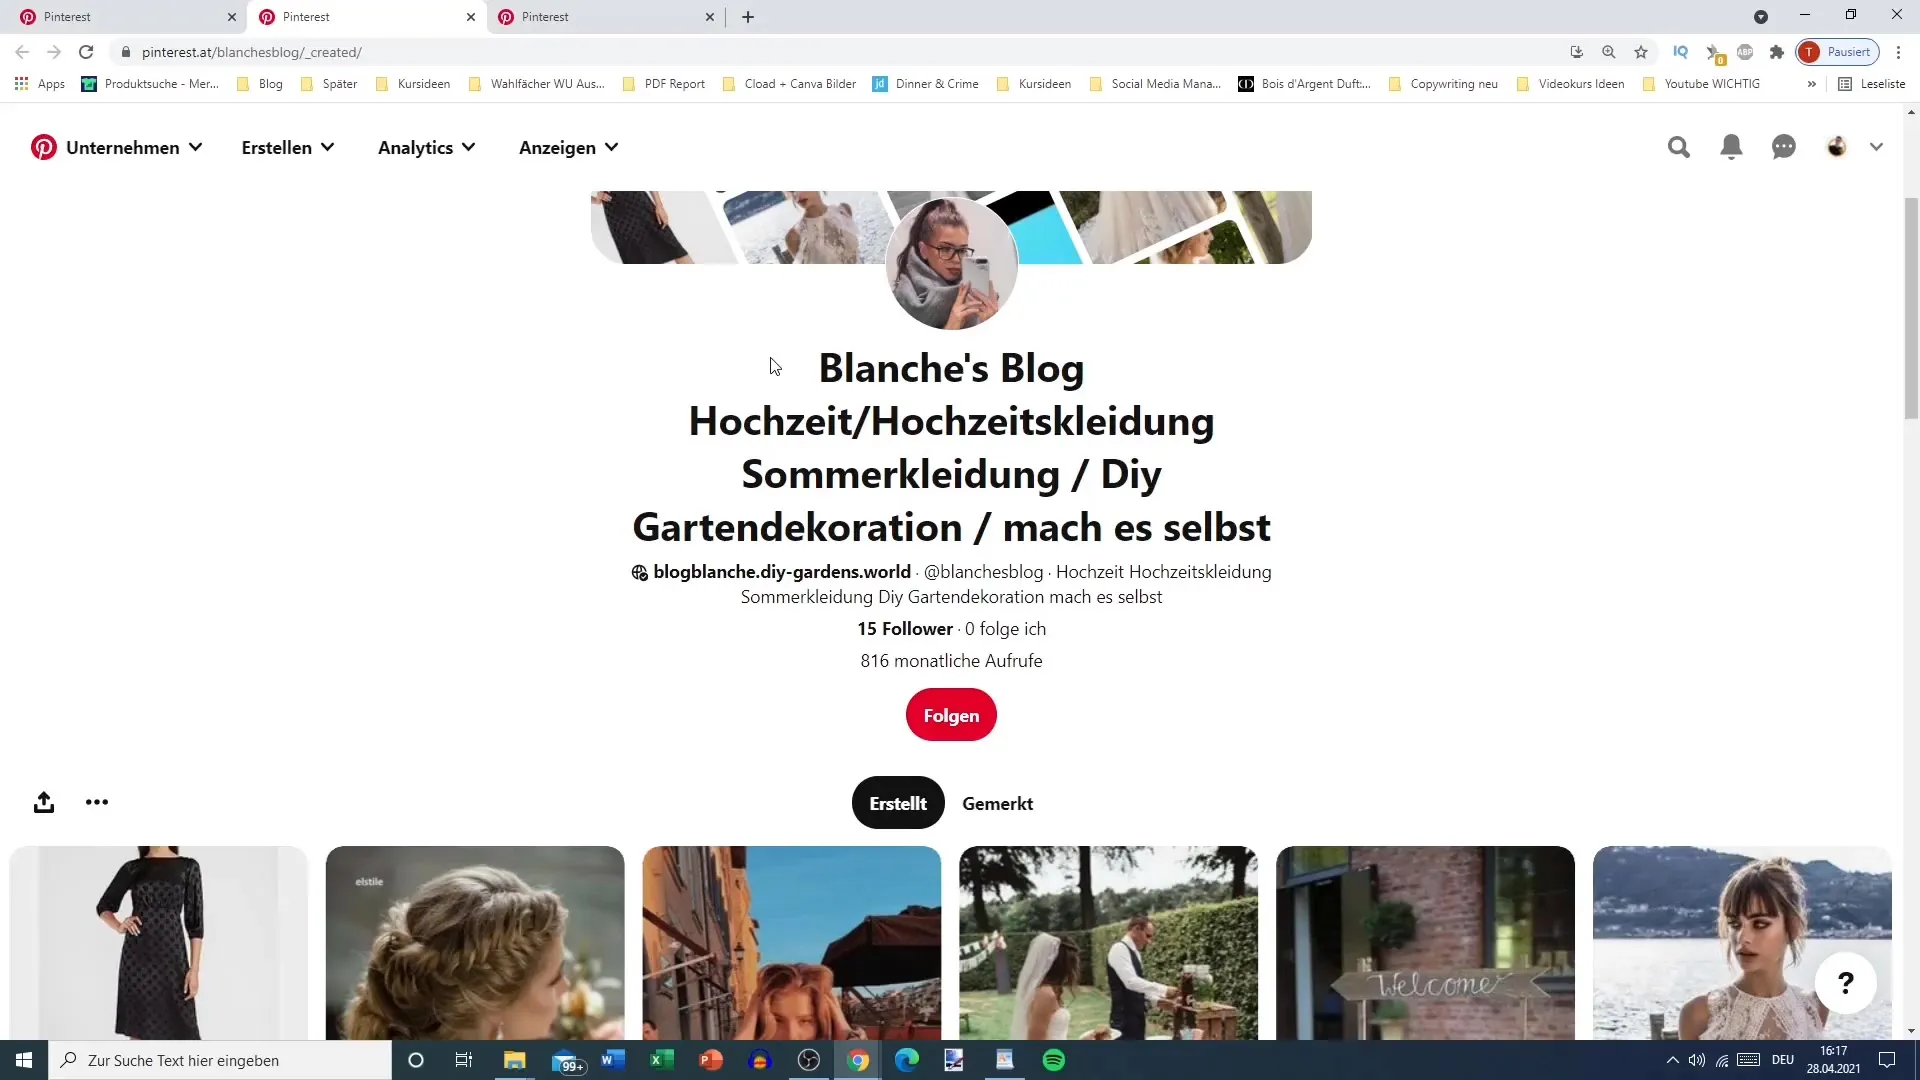Toggle the Anzeigen menu open
The image size is (1920, 1080).
coord(568,148)
